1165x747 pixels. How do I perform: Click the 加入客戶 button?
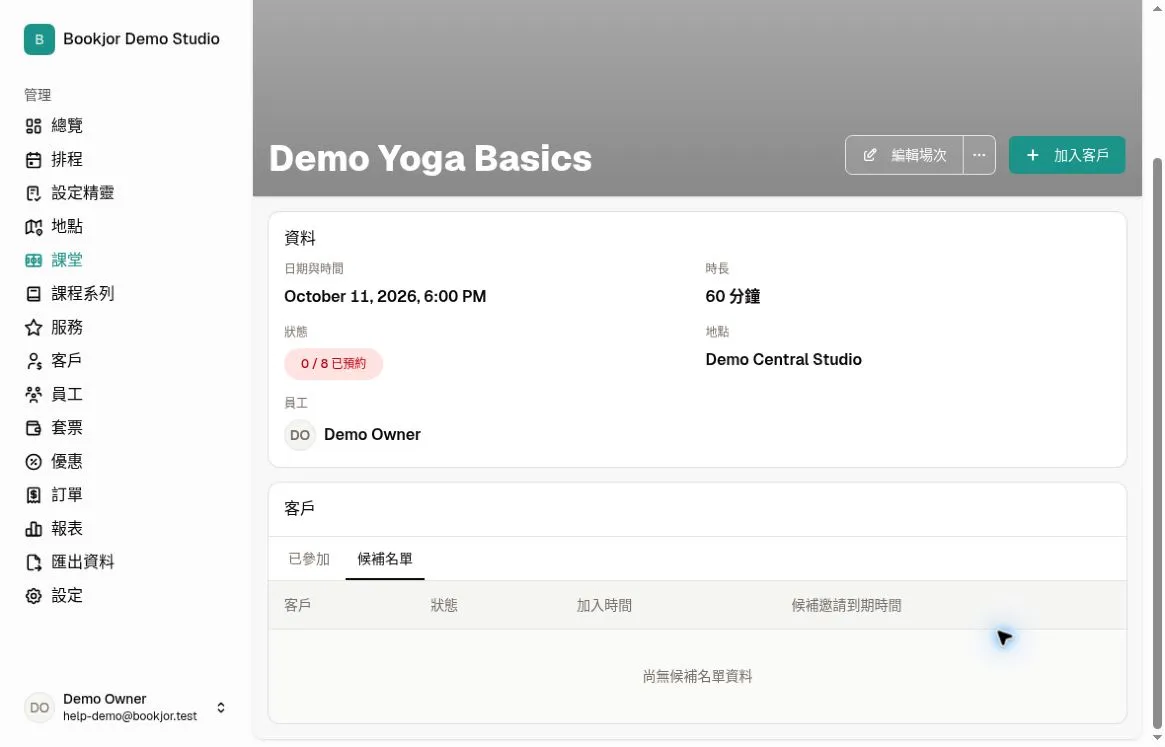point(1067,155)
